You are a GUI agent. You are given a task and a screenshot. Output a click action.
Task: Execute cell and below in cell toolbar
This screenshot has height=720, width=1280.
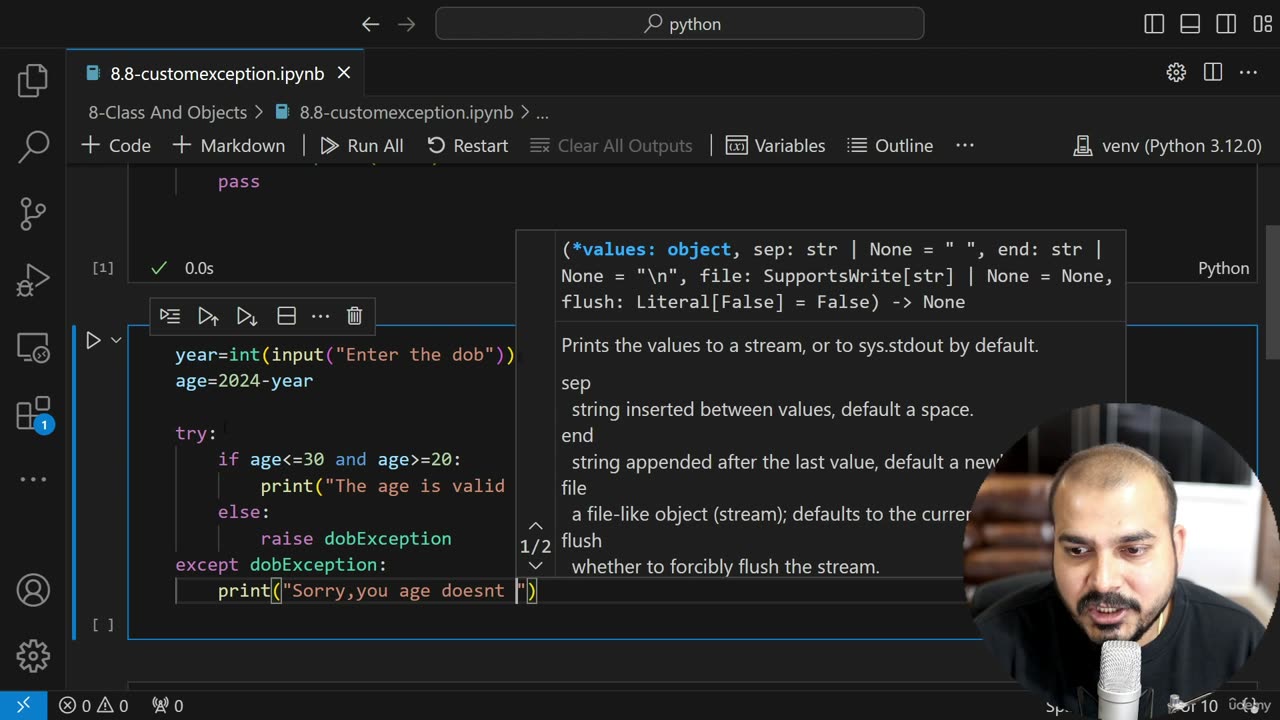click(x=246, y=316)
